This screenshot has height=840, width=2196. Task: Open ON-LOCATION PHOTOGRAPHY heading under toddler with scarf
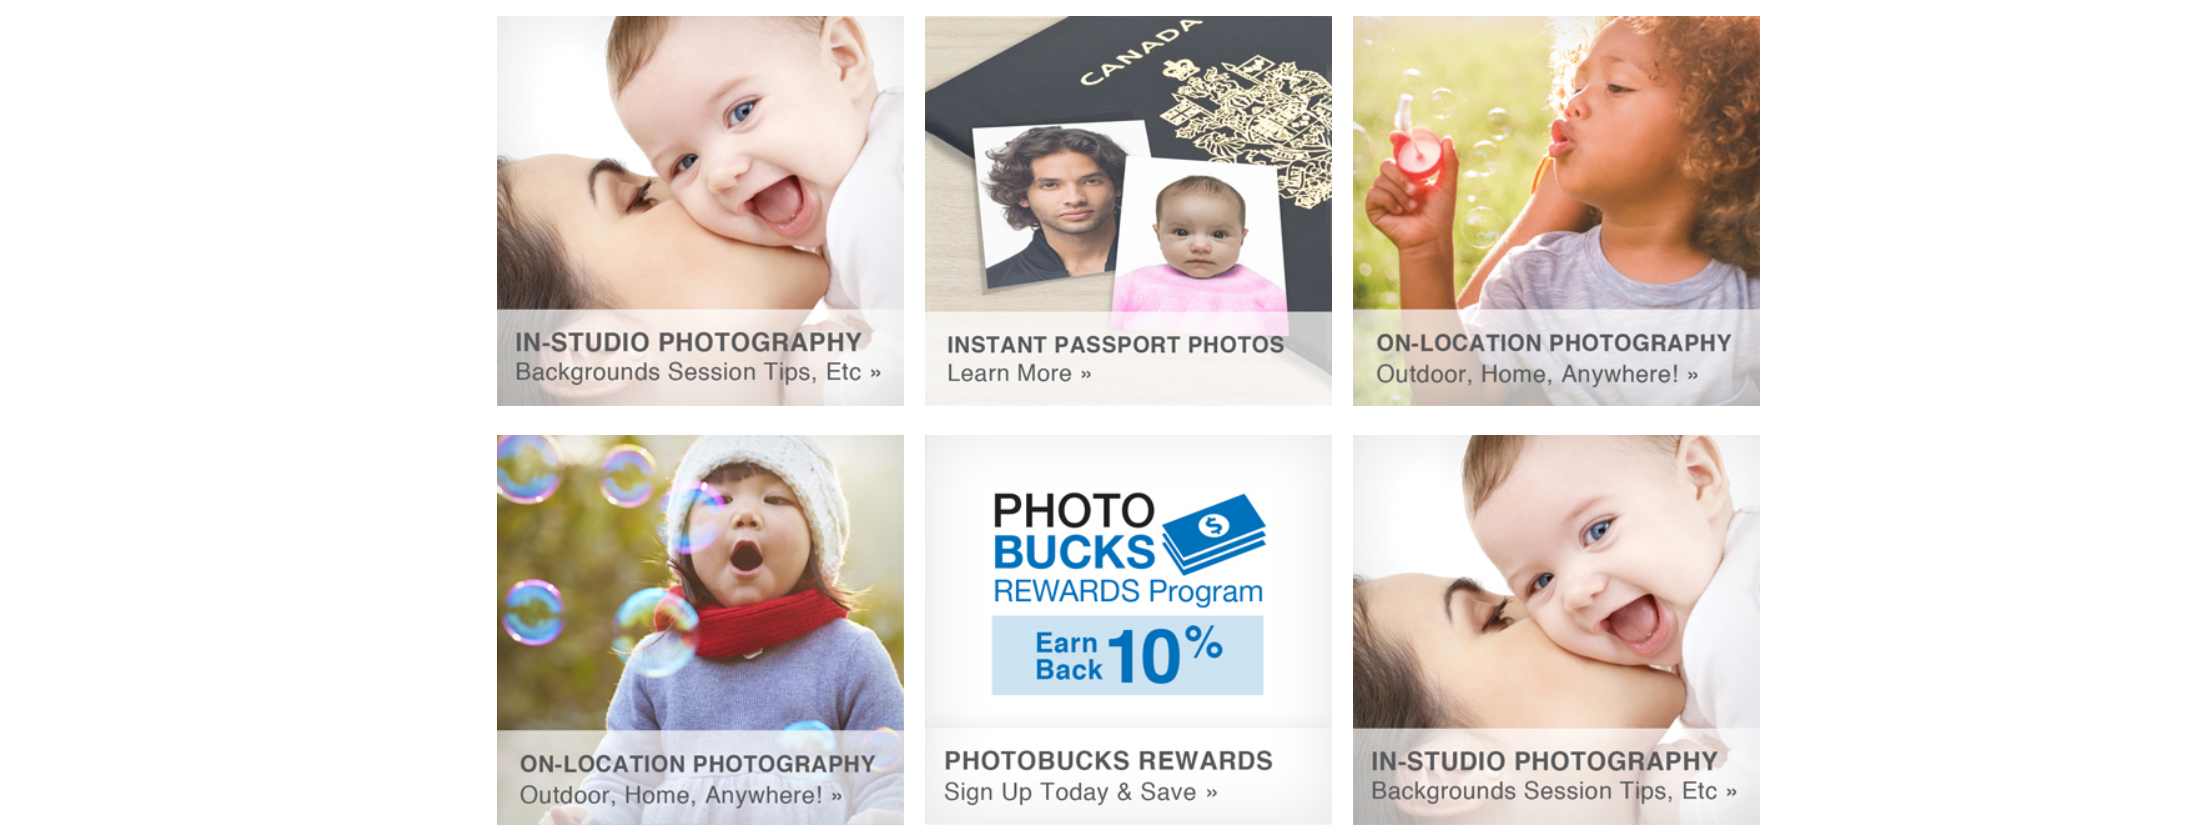click(x=697, y=764)
